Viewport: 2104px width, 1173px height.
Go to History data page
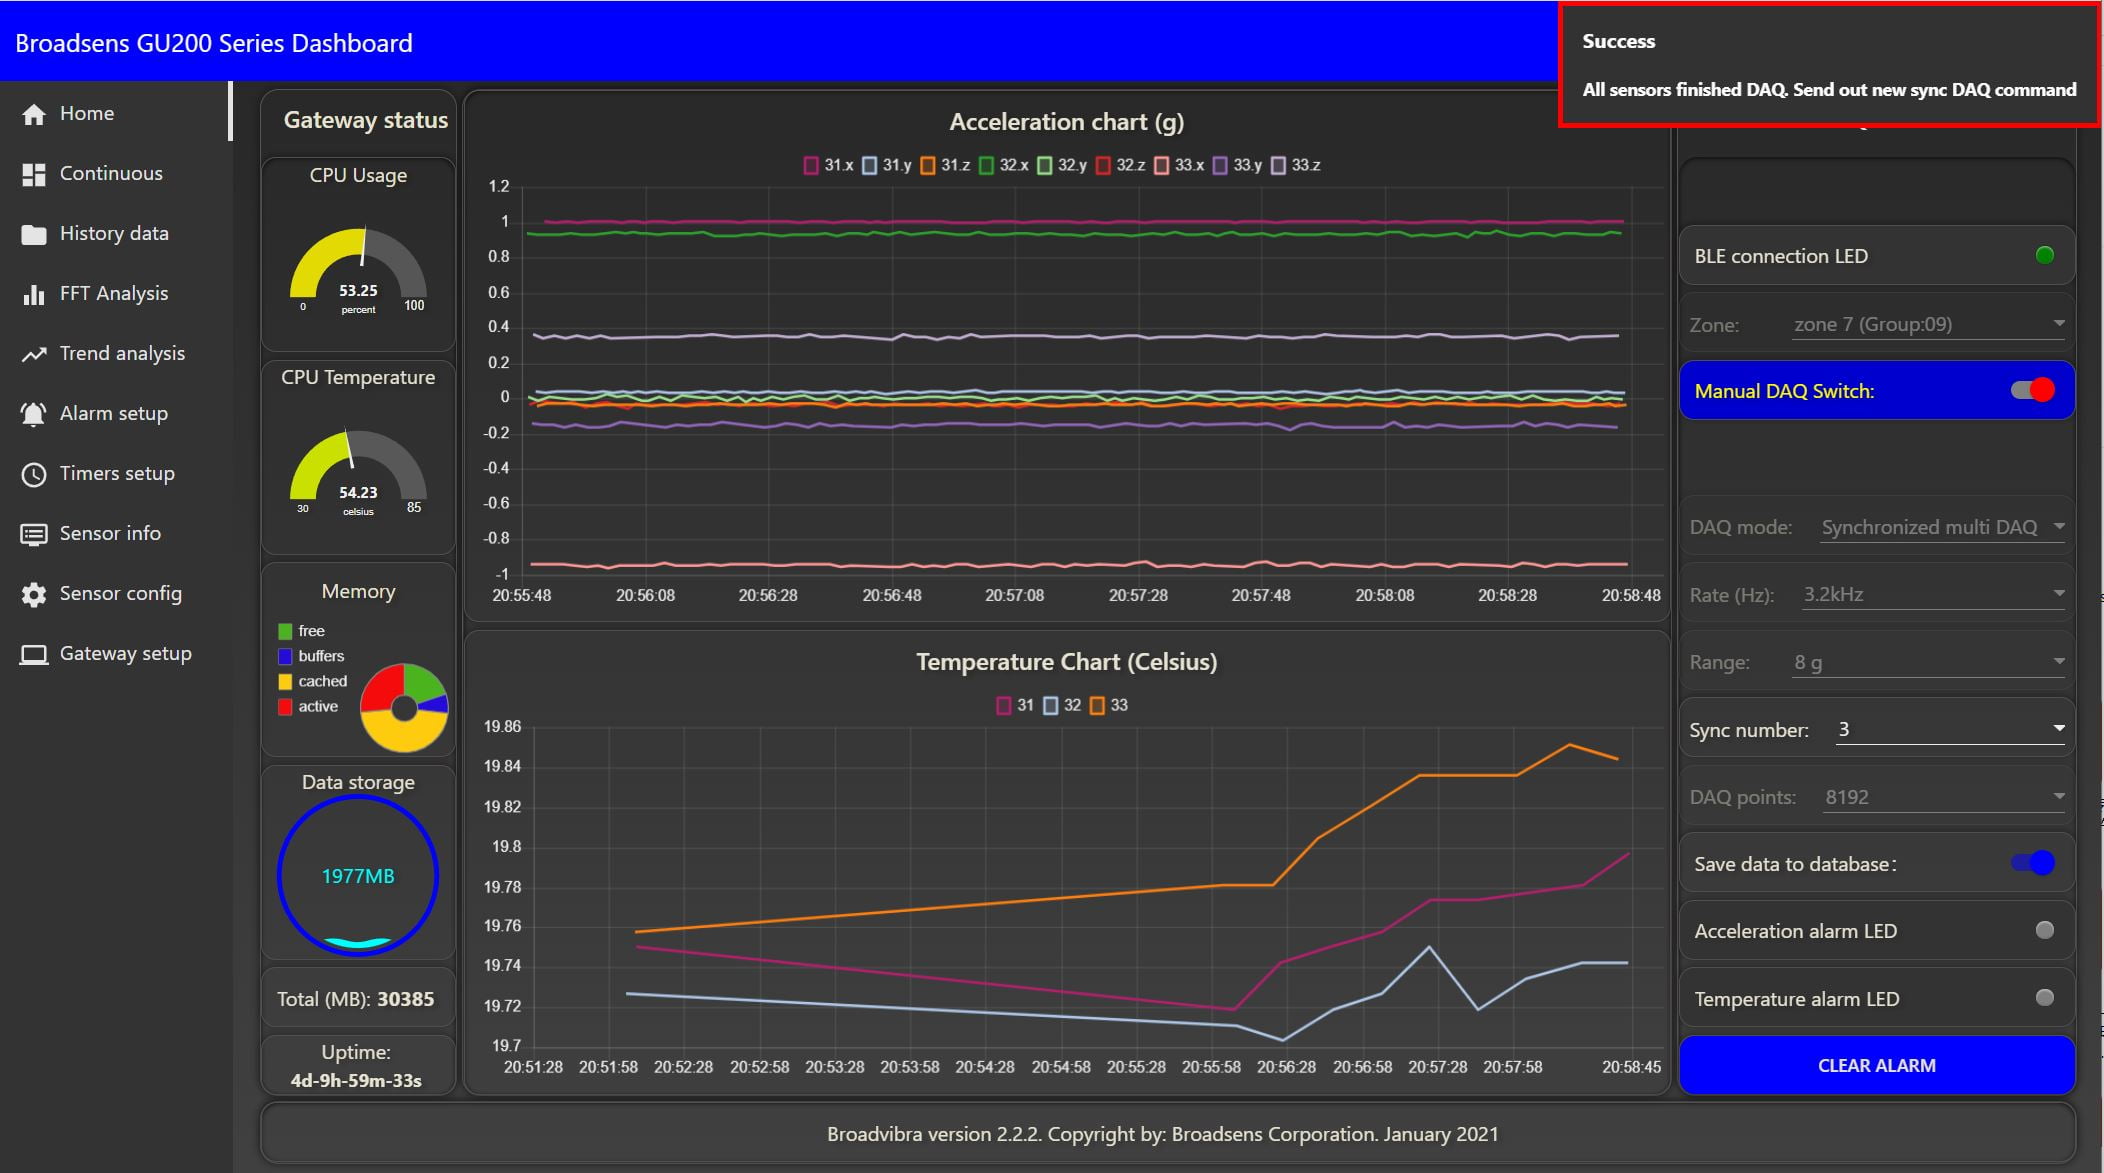pos(114,233)
